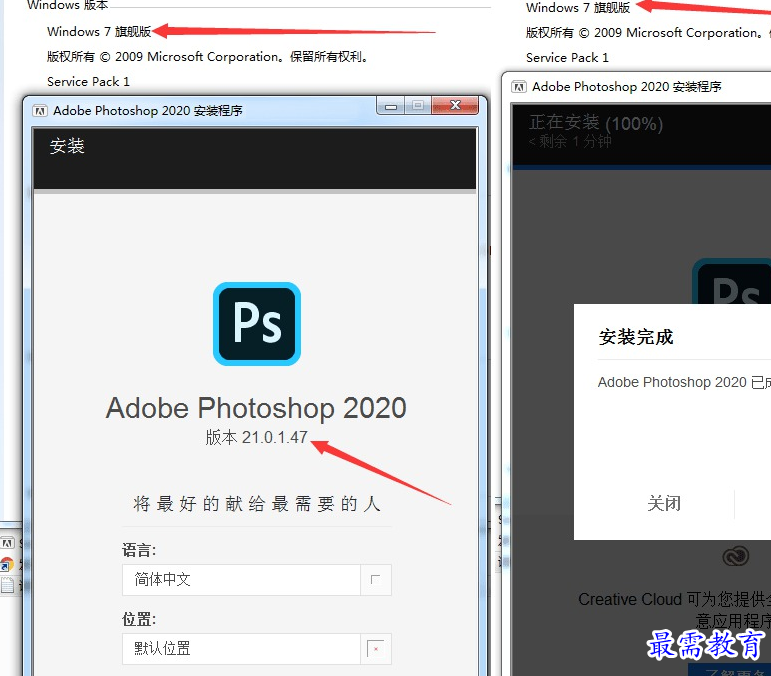Screen dimensions: 771x676
Task: Click the 'Adobe Photoshop 2020 已成' message in the dialog
Action: (684, 382)
